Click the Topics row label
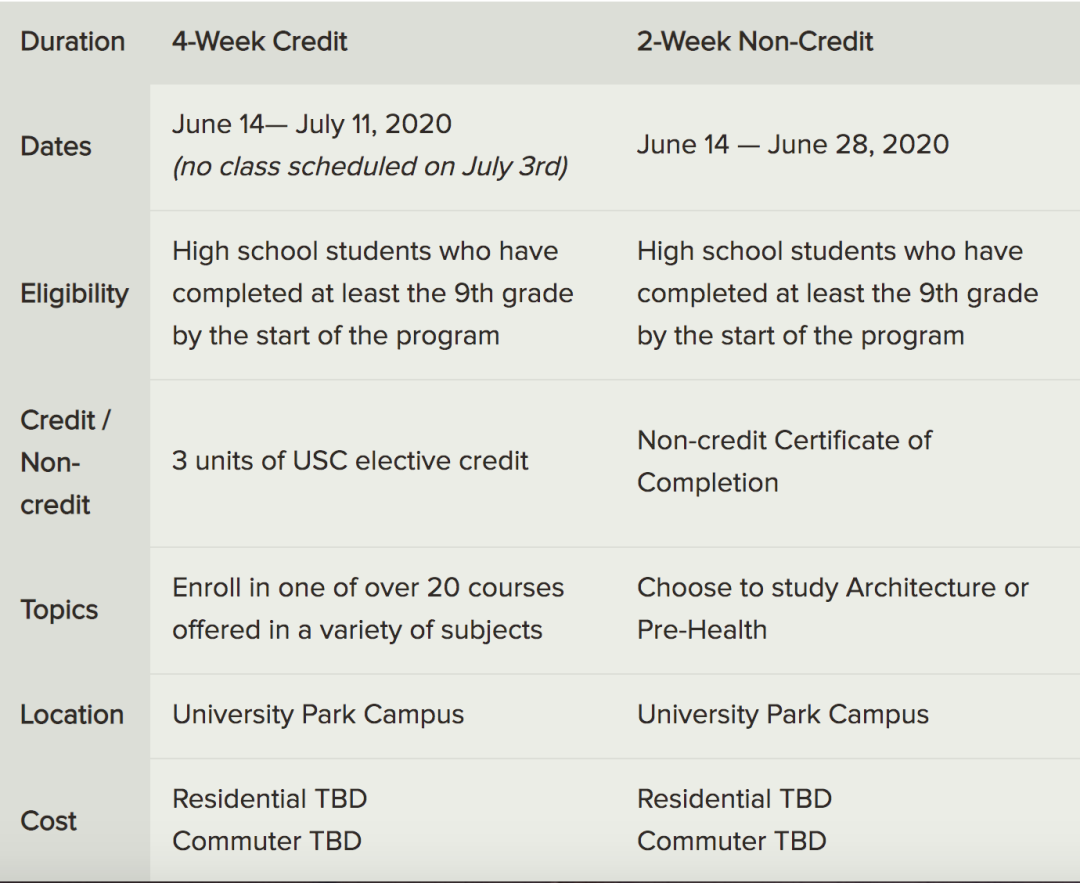Screen dimensions: 1080x883 point(59,610)
